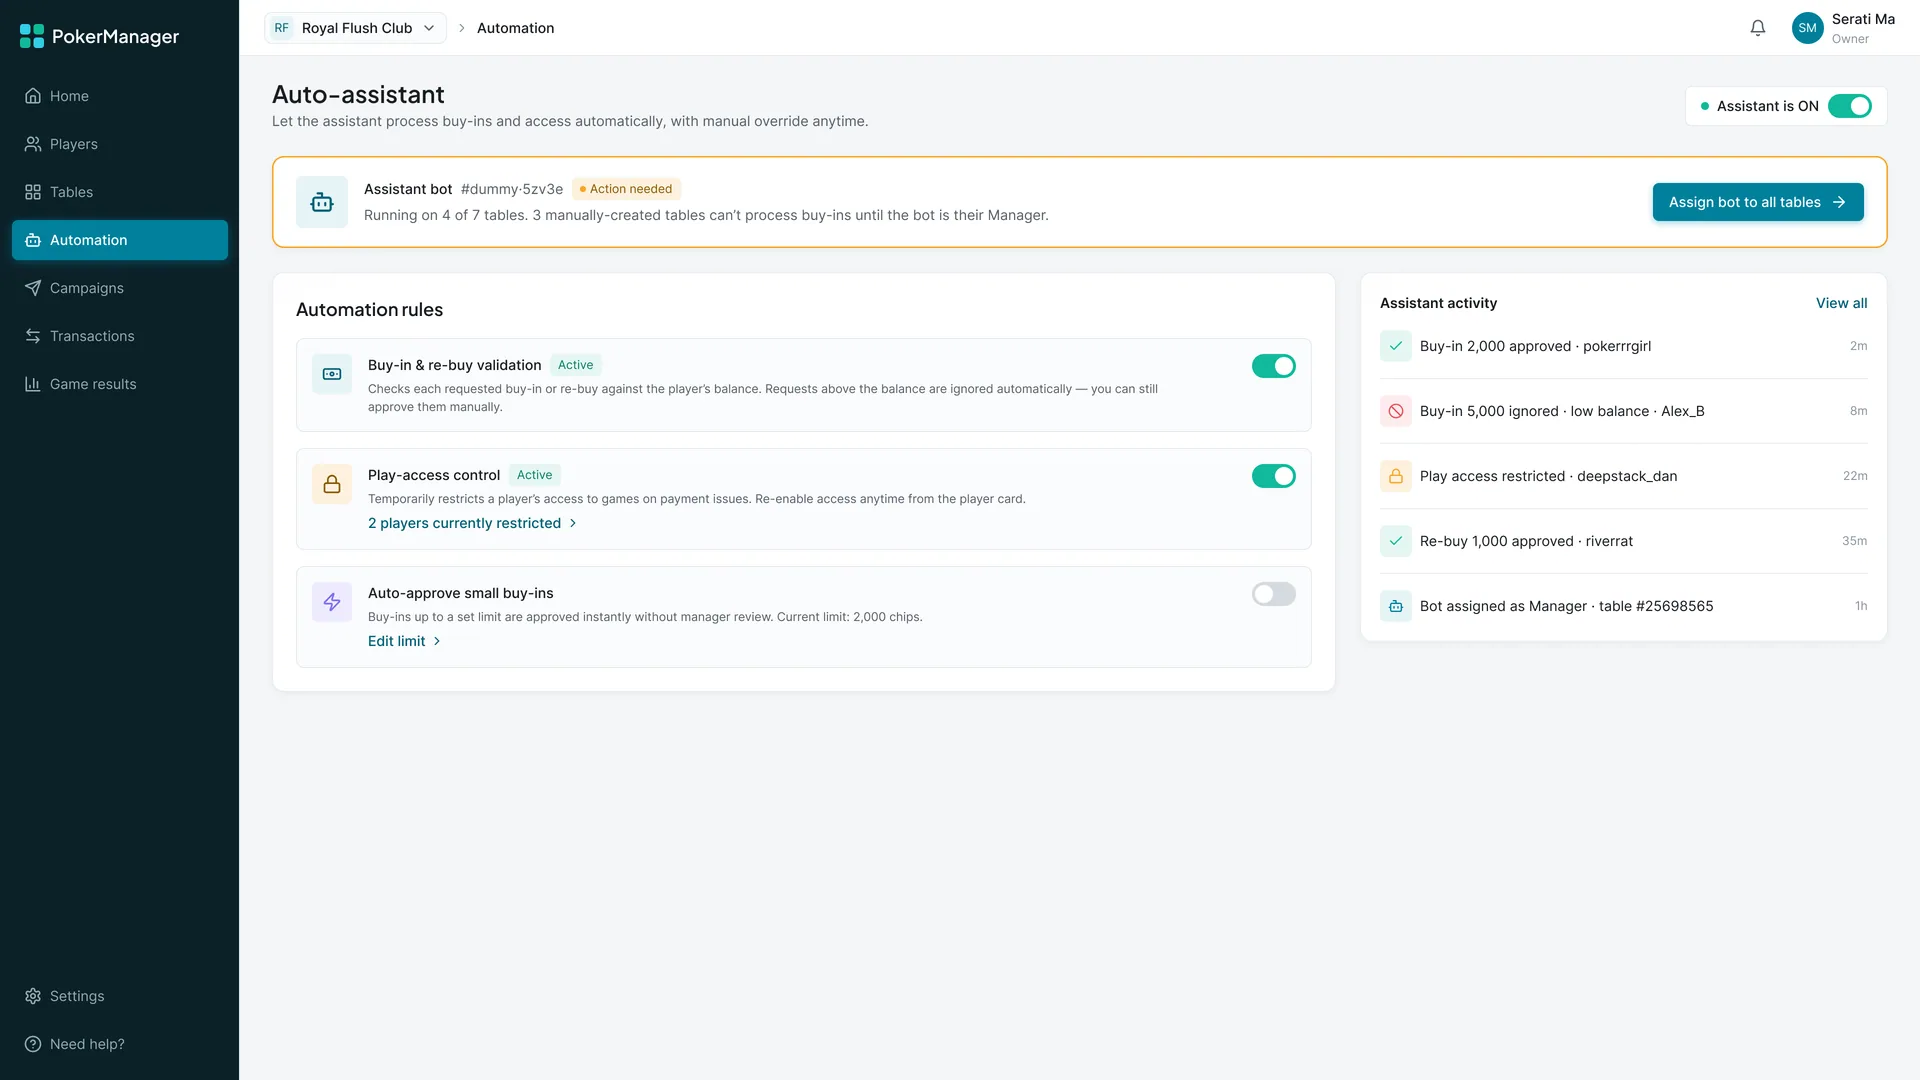Image resolution: width=1920 pixels, height=1080 pixels.
Task: Click the Owner role label
Action: [1850, 39]
